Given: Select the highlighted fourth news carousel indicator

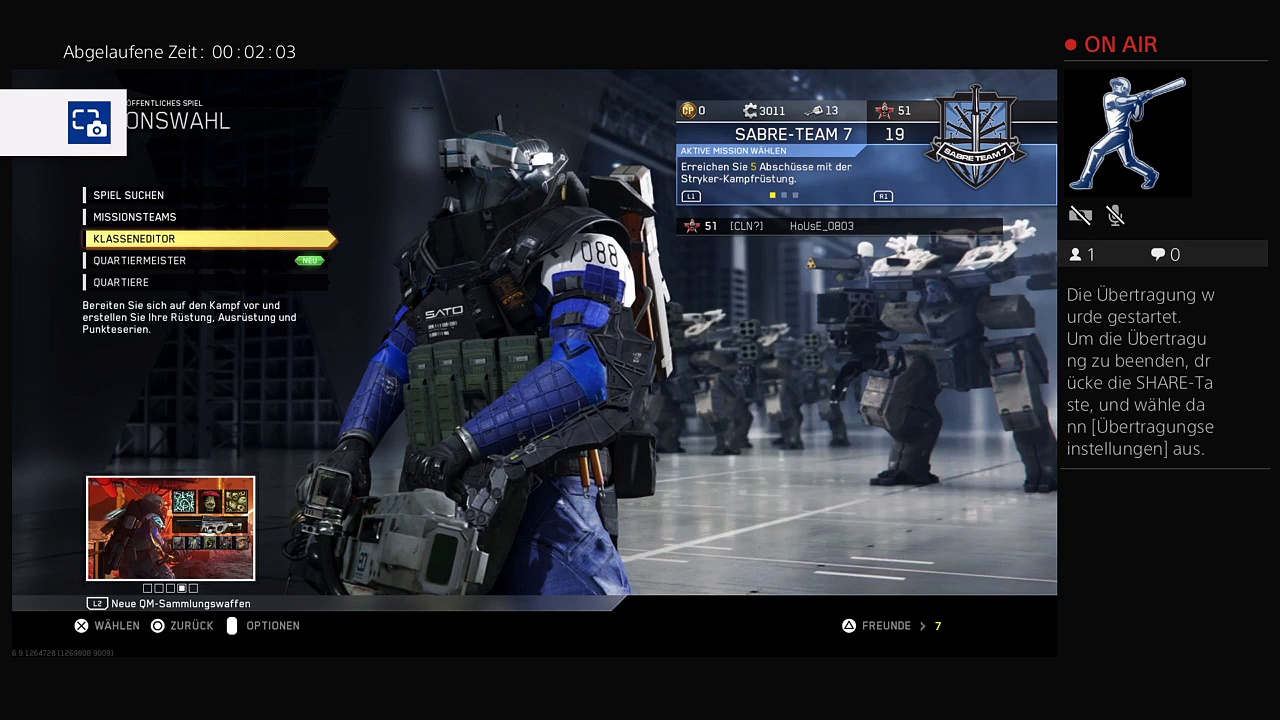Looking at the screenshot, I should 182,588.
